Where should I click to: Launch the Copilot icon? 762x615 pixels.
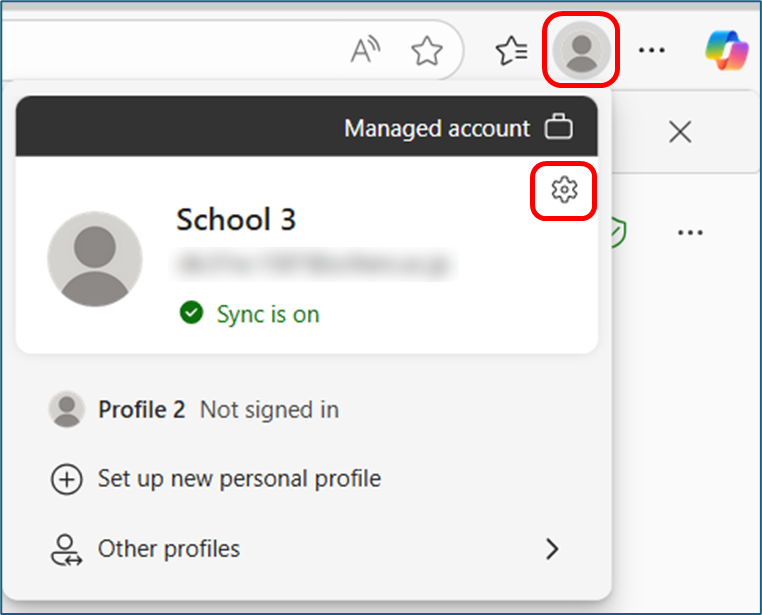tap(727, 50)
